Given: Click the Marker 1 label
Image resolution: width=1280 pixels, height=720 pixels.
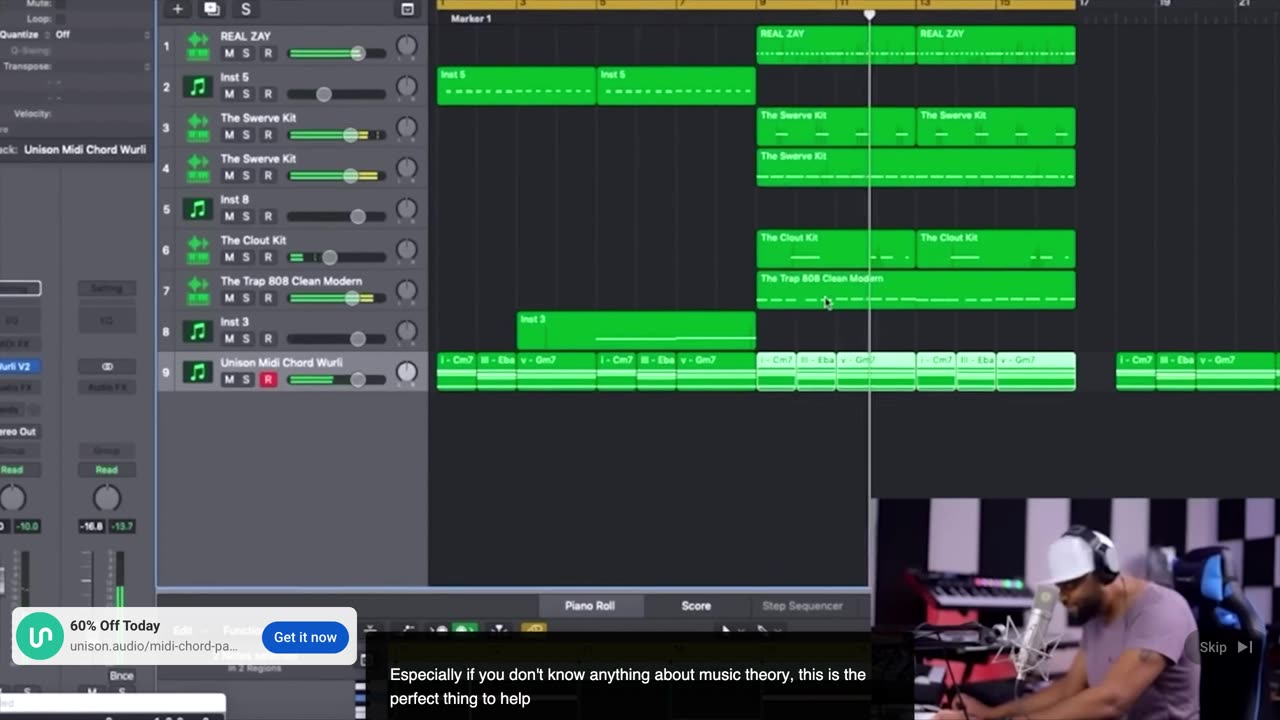Looking at the screenshot, I should coord(471,19).
